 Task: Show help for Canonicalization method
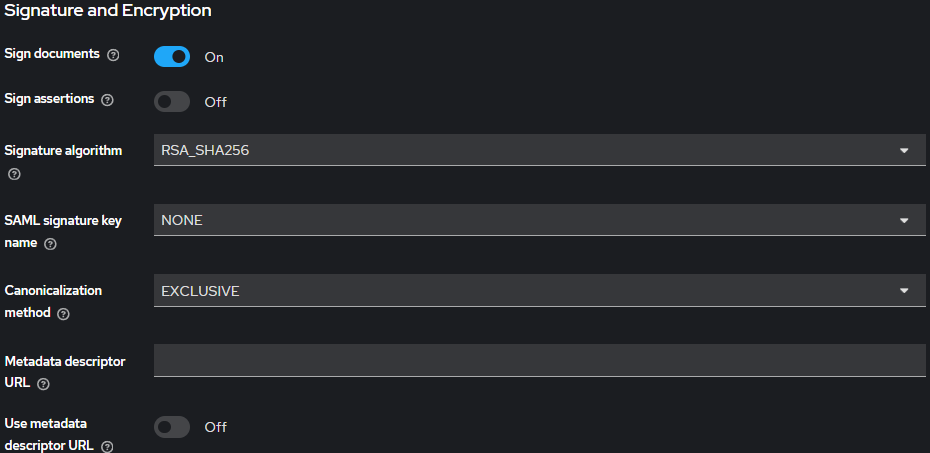tap(63, 313)
